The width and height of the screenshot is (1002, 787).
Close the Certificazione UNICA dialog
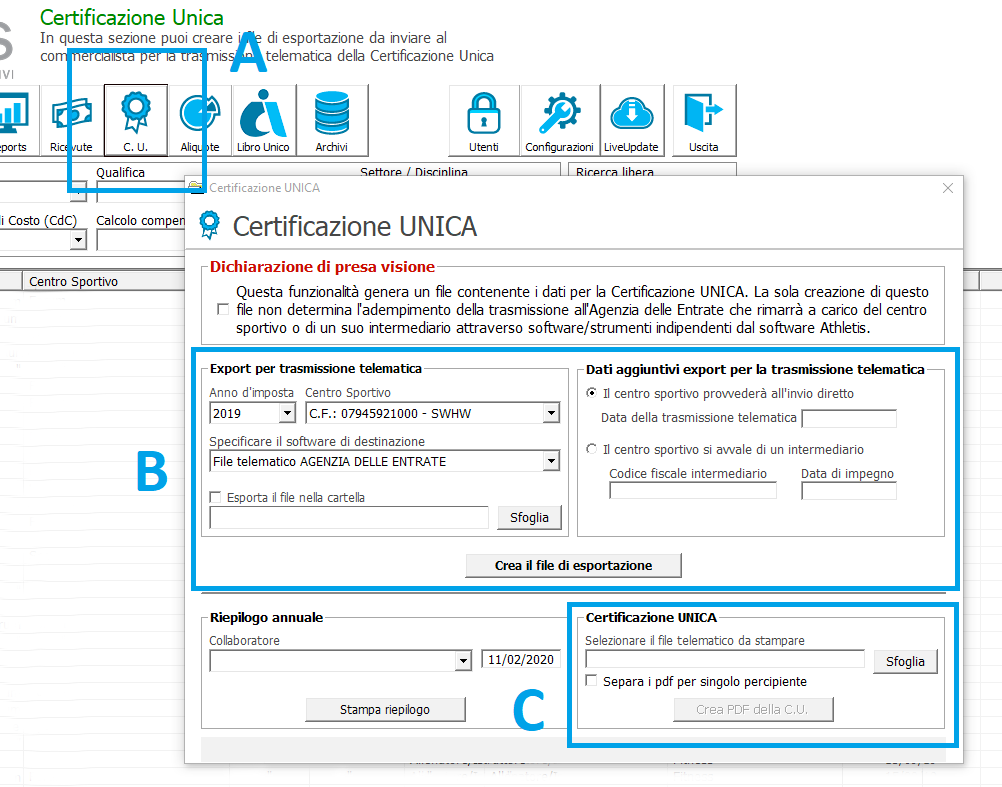(x=948, y=188)
